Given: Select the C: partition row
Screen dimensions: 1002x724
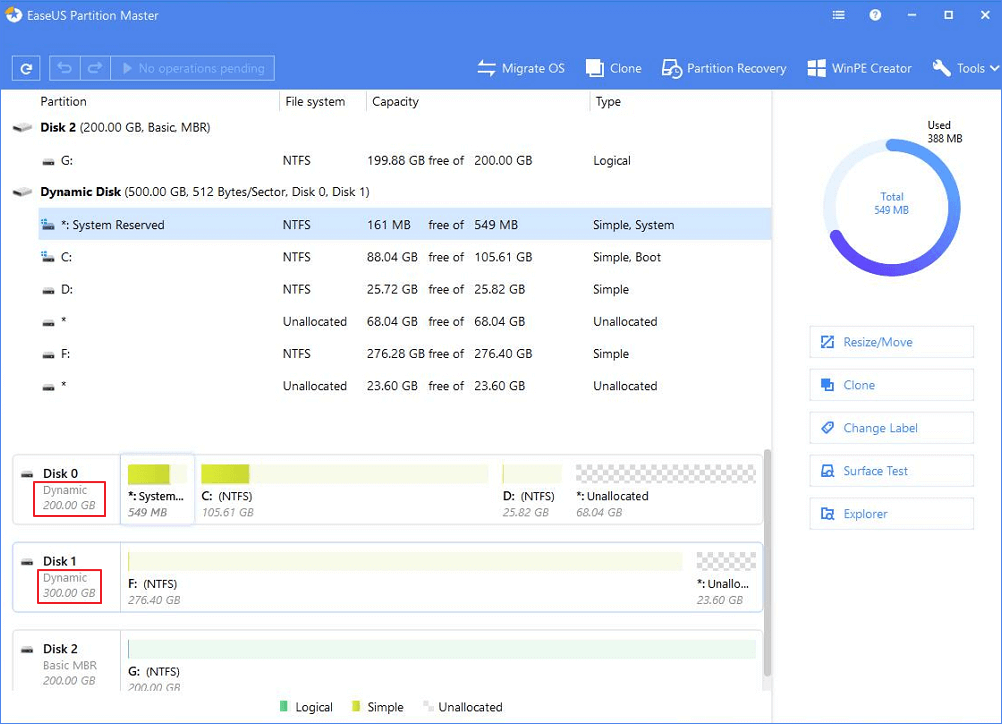Looking at the screenshot, I should 405,257.
